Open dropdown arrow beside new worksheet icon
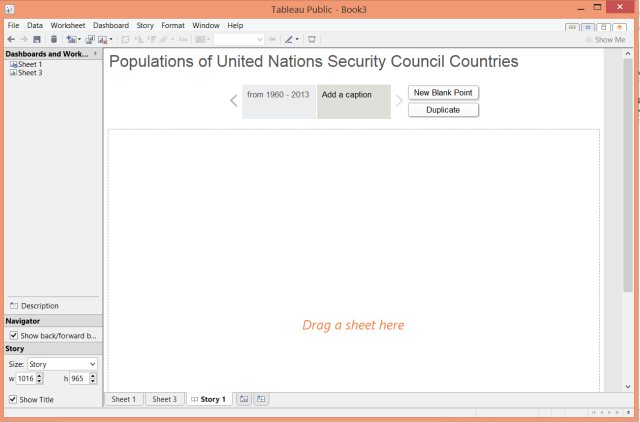The height and width of the screenshot is (422, 640). click(79, 39)
